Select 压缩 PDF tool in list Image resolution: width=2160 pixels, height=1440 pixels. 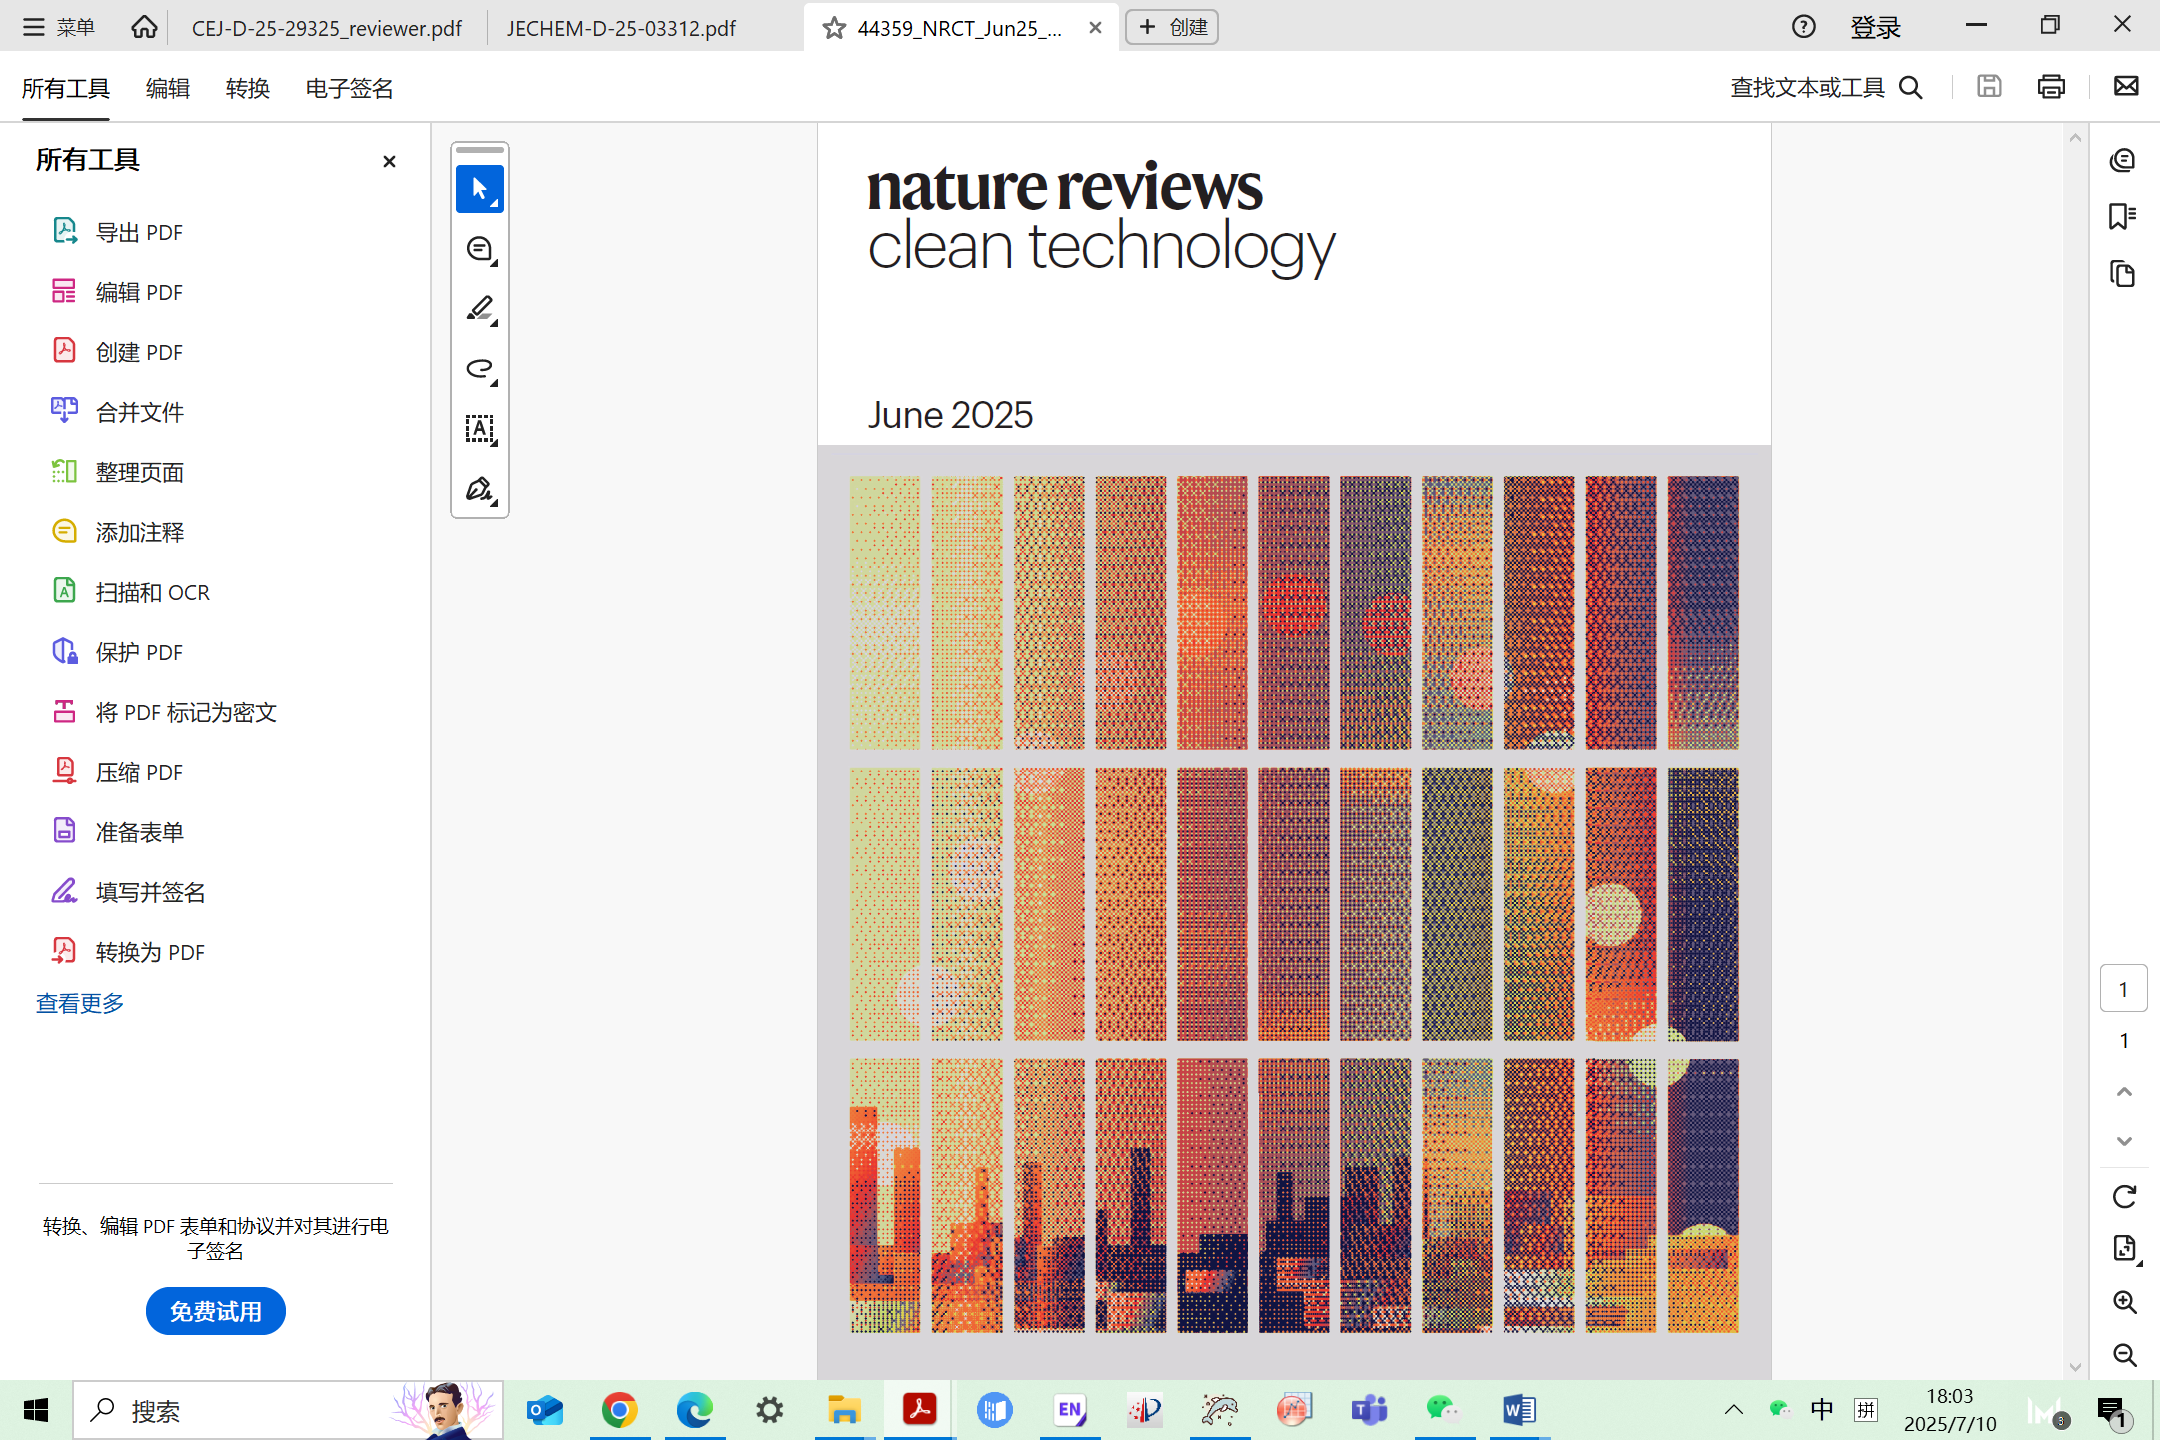click(138, 772)
